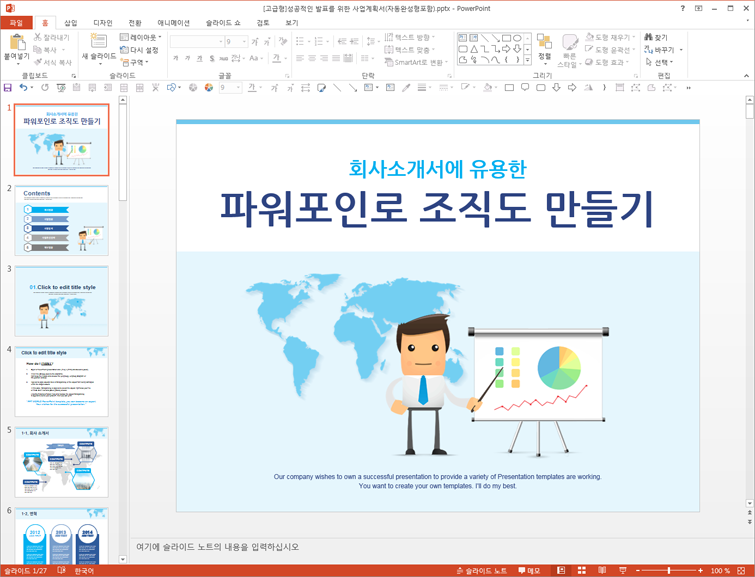Select slide 2 Contents thumbnail
Screen dimensions: 755x577
point(62,221)
